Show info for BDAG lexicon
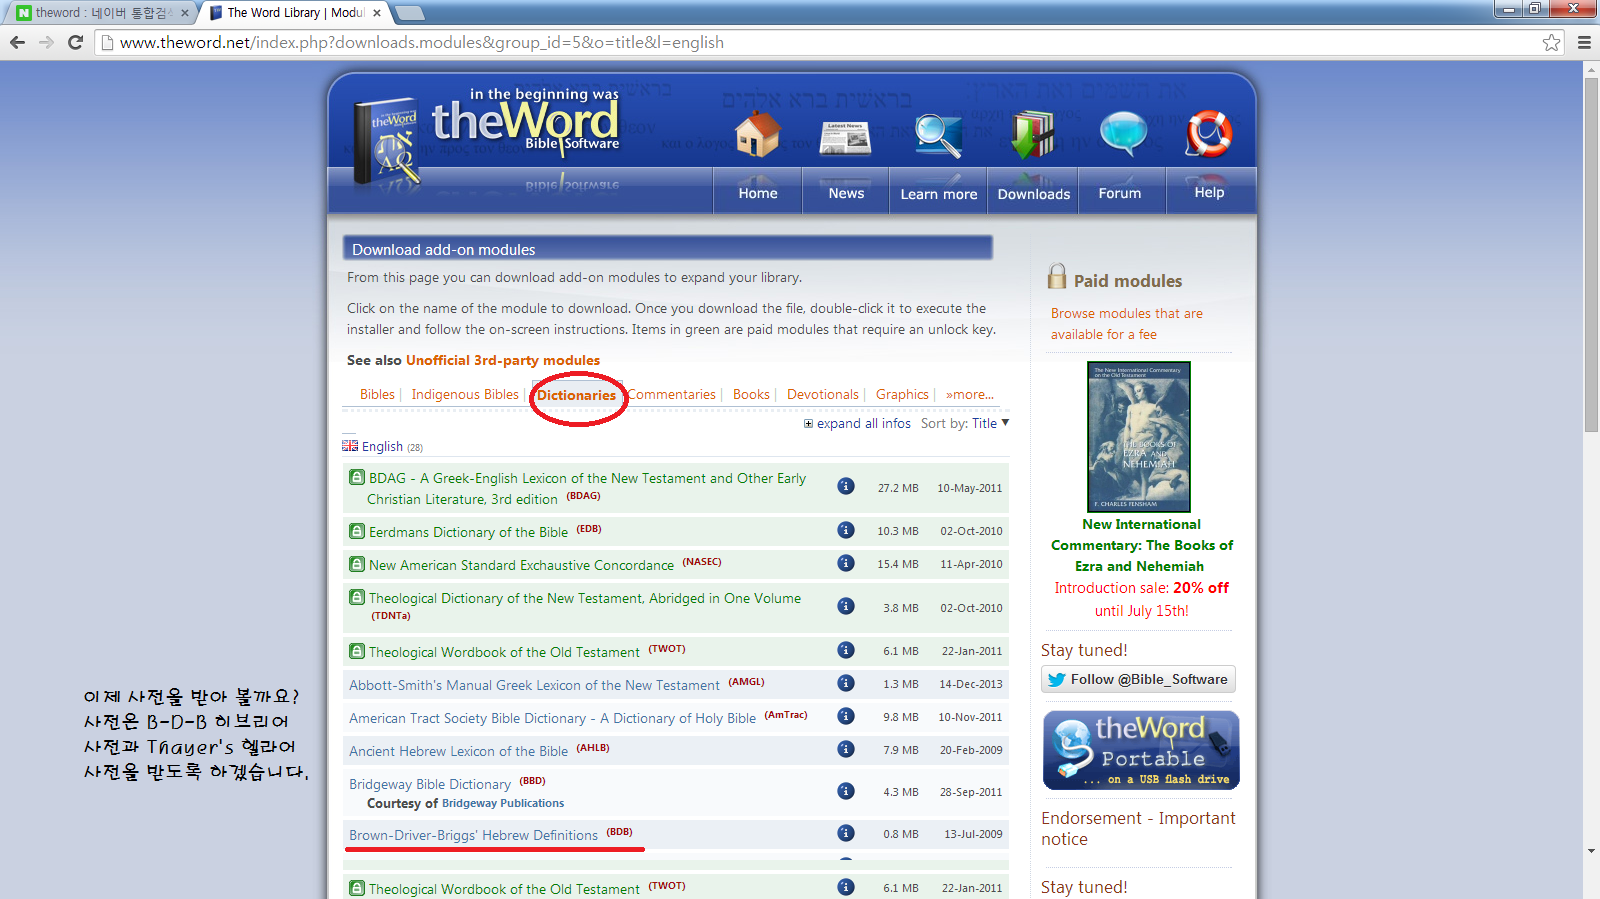1600x899 pixels. (x=846, y=486)
